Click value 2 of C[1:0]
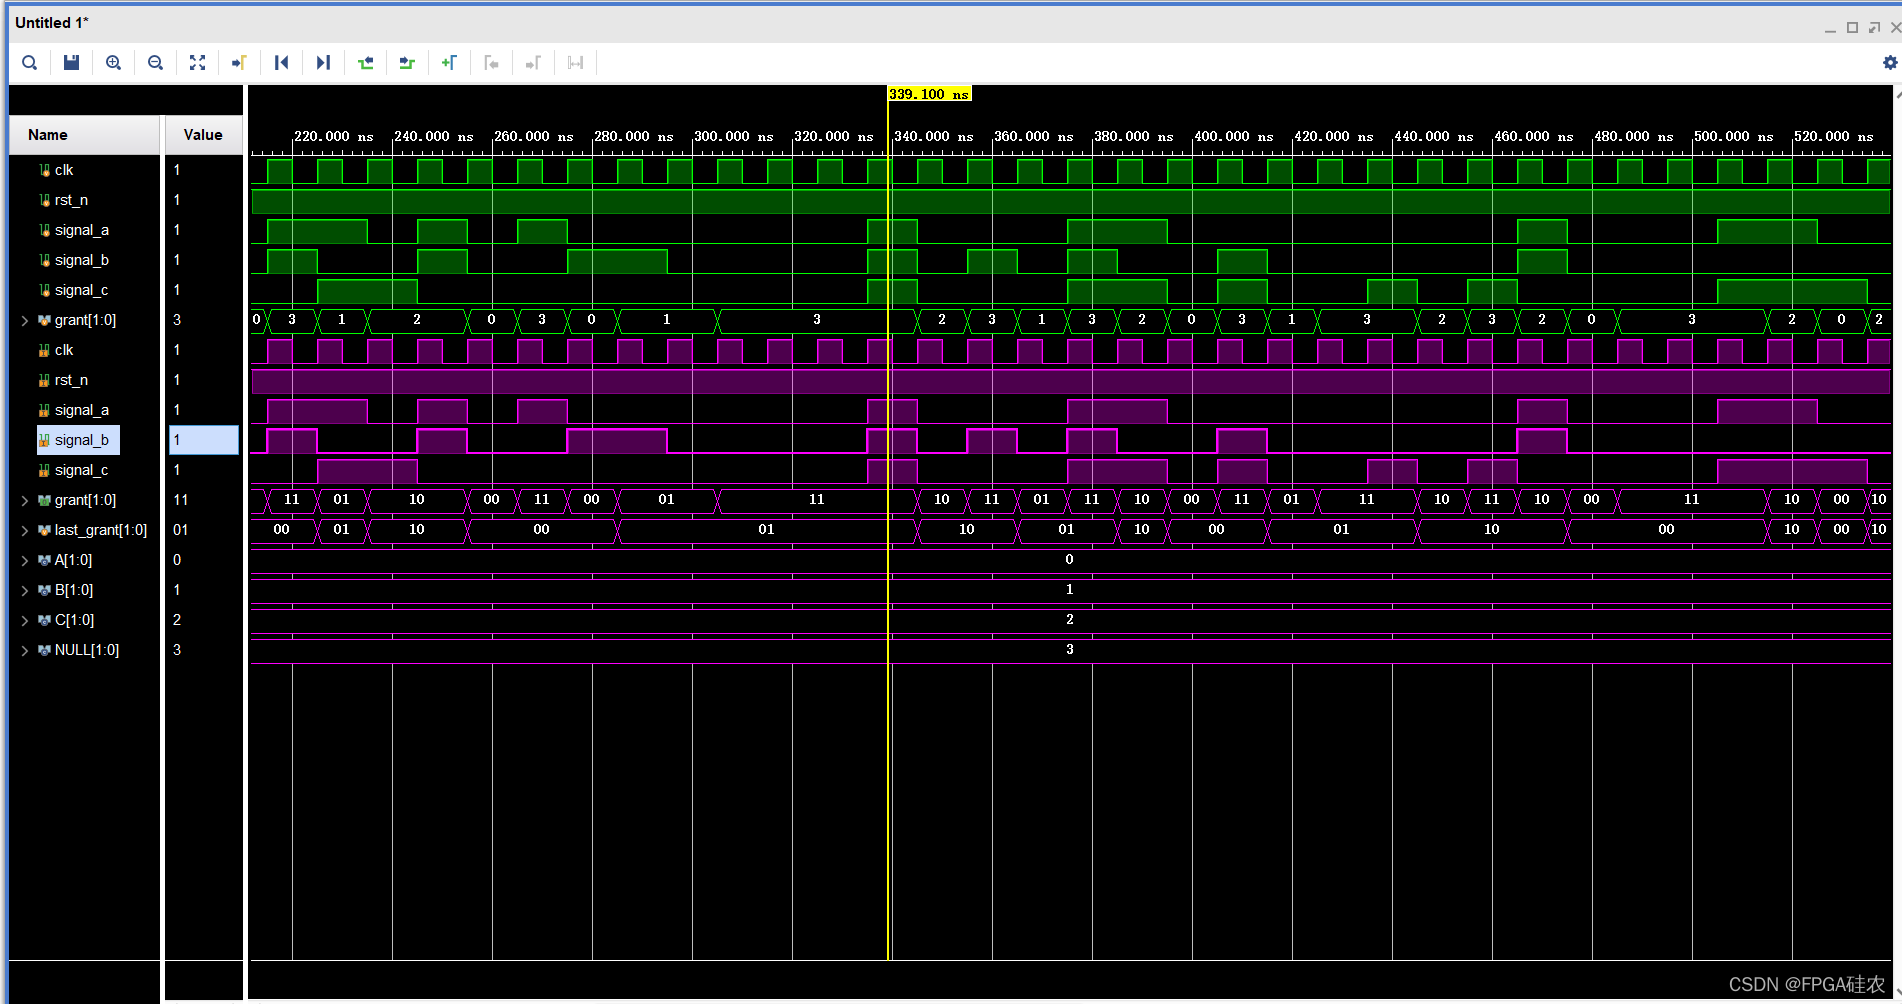 (x=177, y=620)
